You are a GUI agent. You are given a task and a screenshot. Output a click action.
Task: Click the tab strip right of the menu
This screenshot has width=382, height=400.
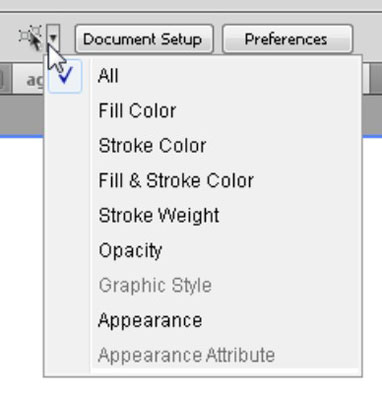pos(373,79)
